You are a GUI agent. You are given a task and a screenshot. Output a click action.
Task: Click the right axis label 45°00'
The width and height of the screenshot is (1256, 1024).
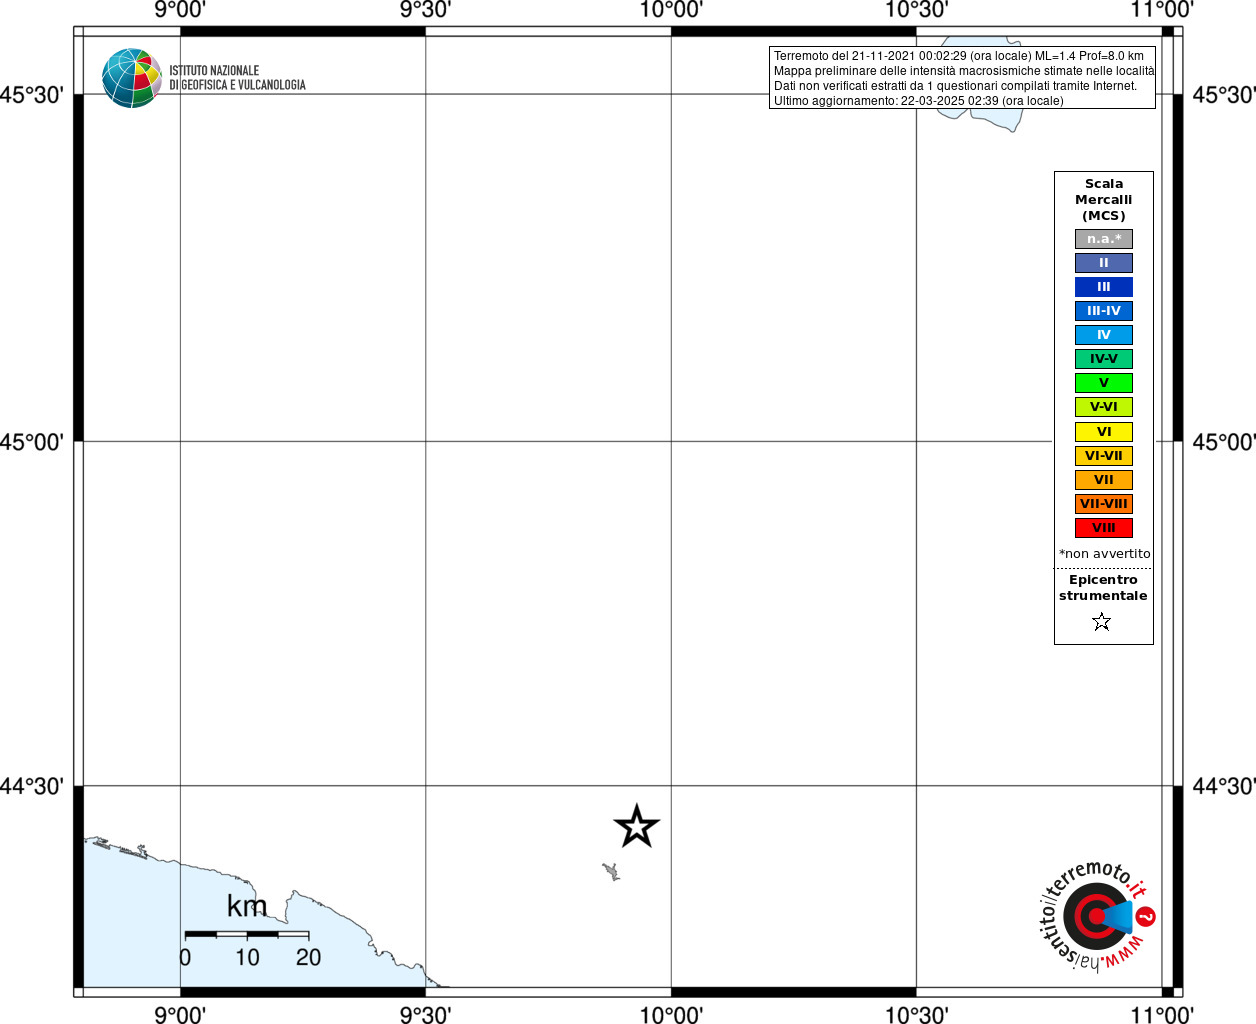pos(1224,442)
